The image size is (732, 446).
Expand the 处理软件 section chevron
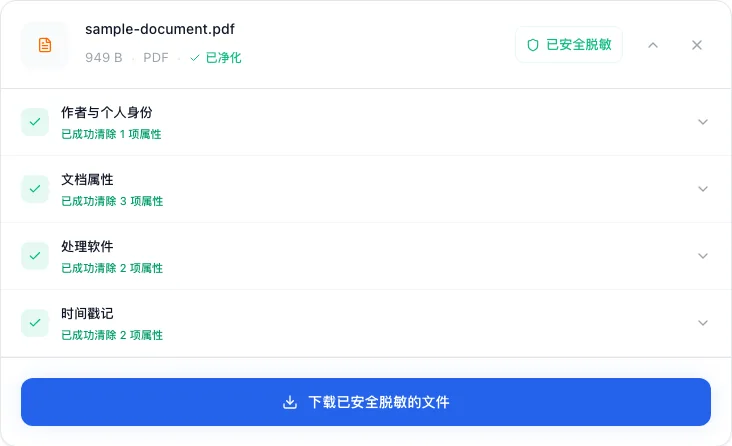pos(703,256)
